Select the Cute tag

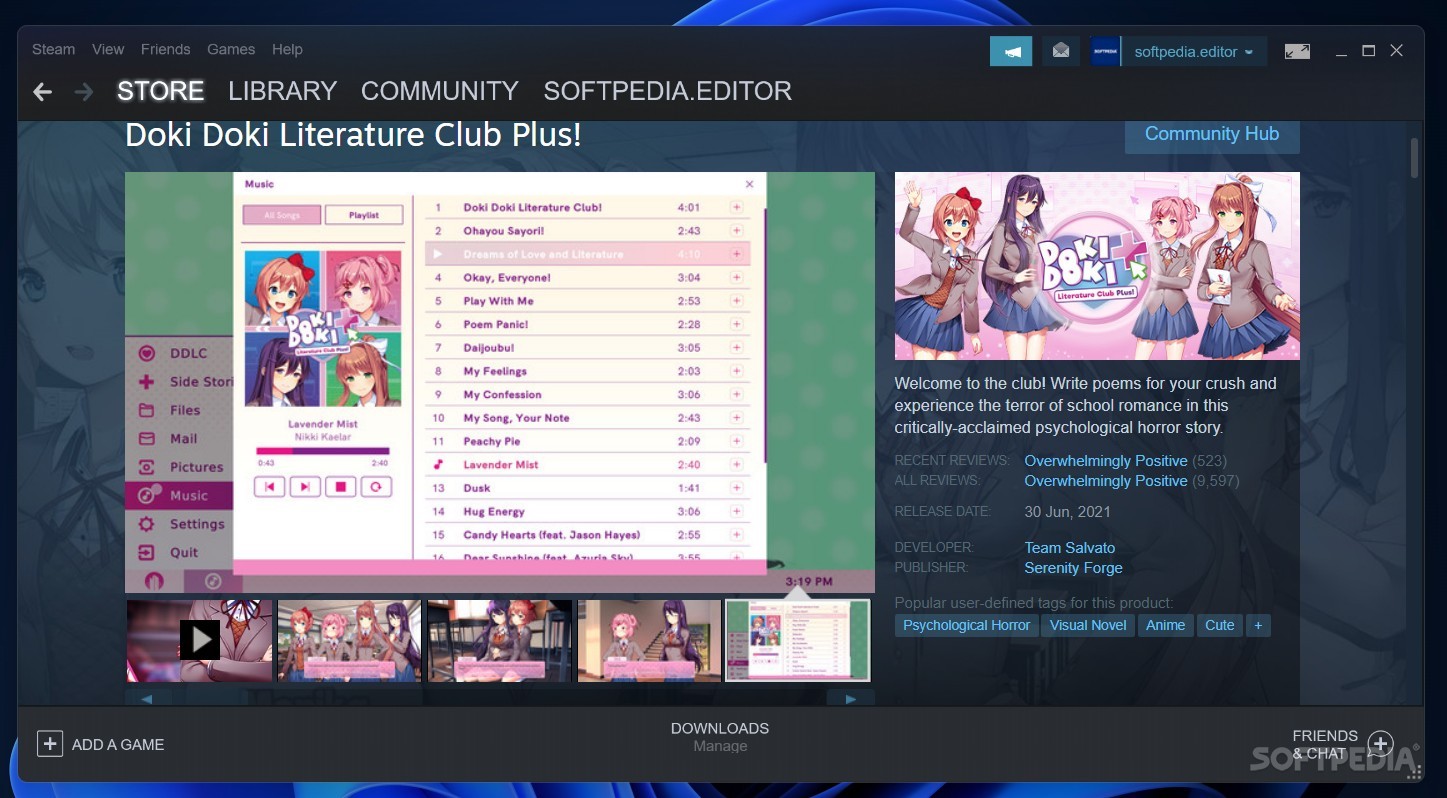(1219, 625)
